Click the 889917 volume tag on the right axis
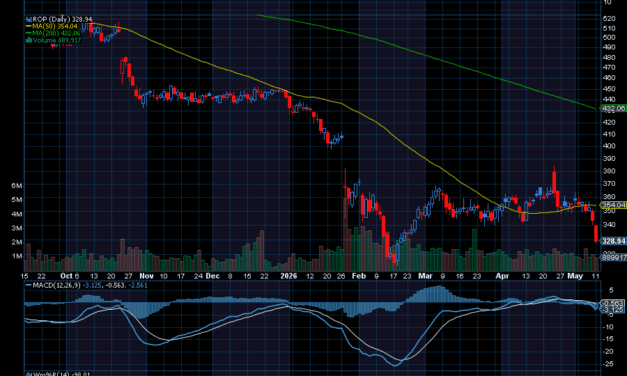 tap(614, 257)
